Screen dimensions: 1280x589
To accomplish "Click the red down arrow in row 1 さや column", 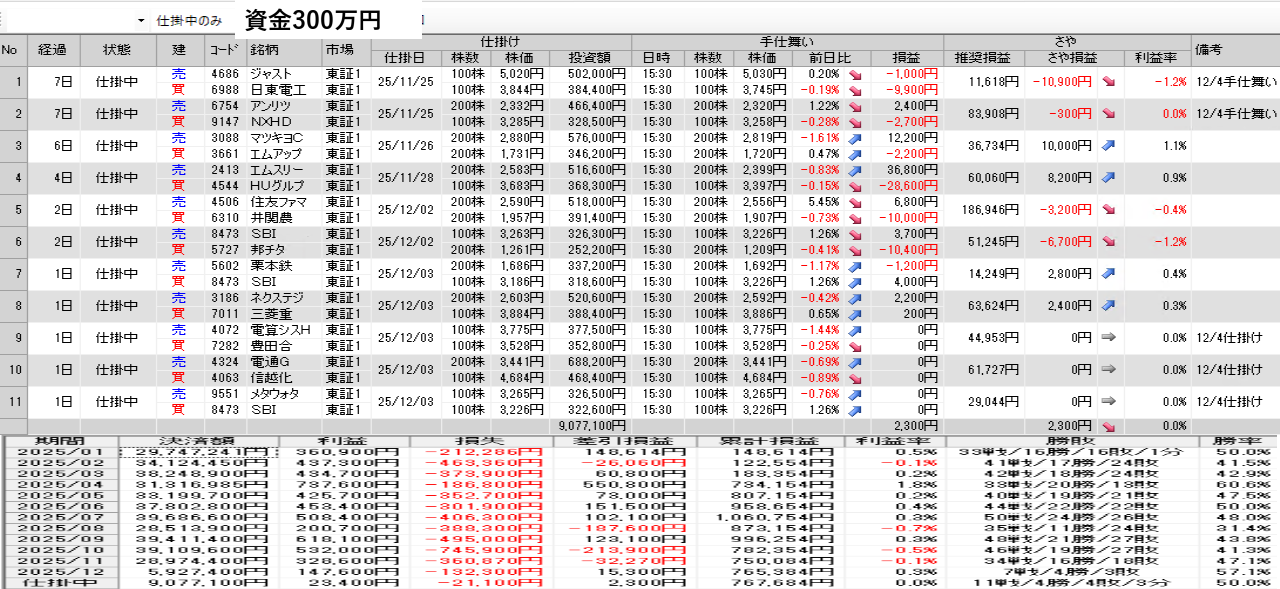I will (x=1109, y=81).
